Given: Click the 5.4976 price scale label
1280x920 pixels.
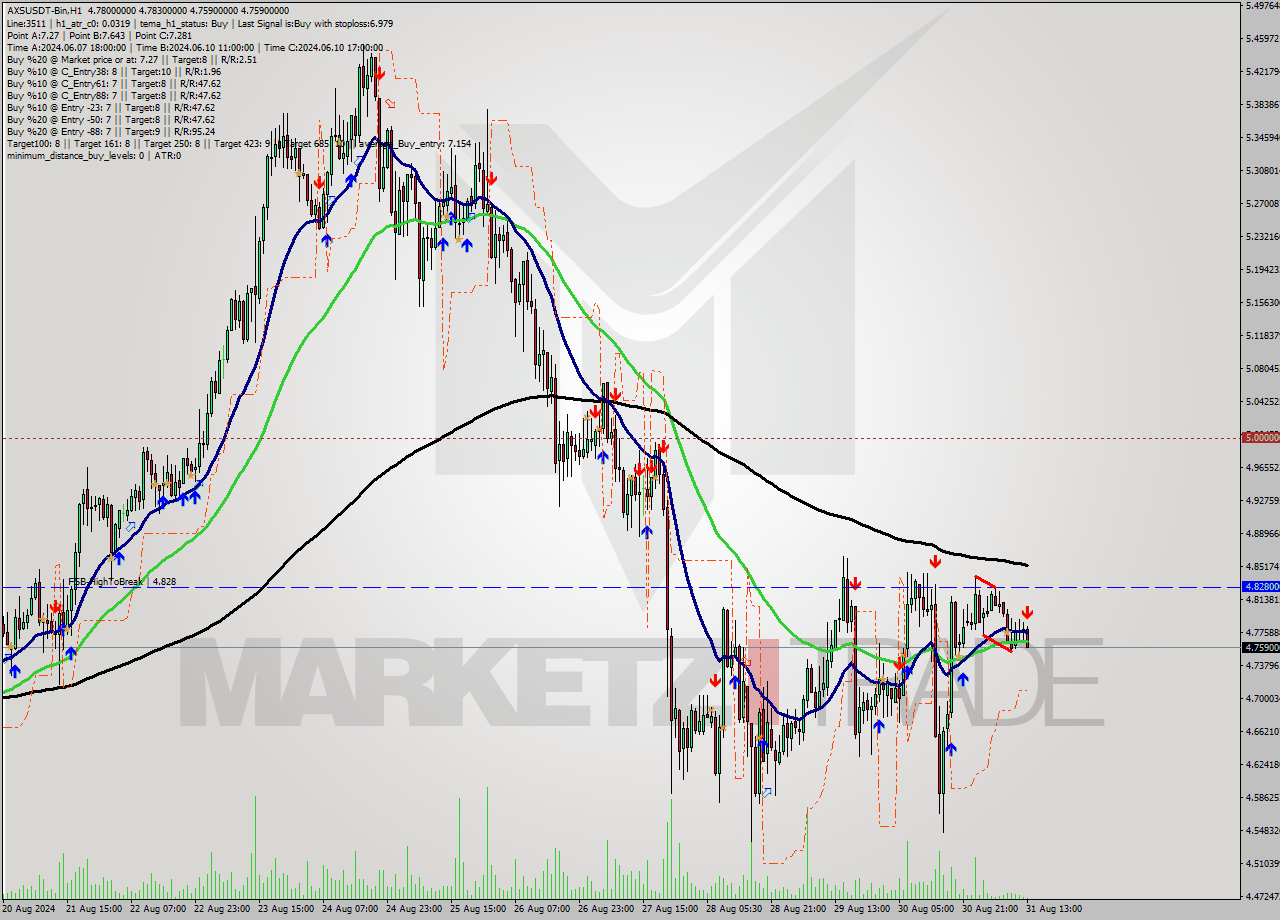Looking at the screenshot, I should [x=1262, y=6].
